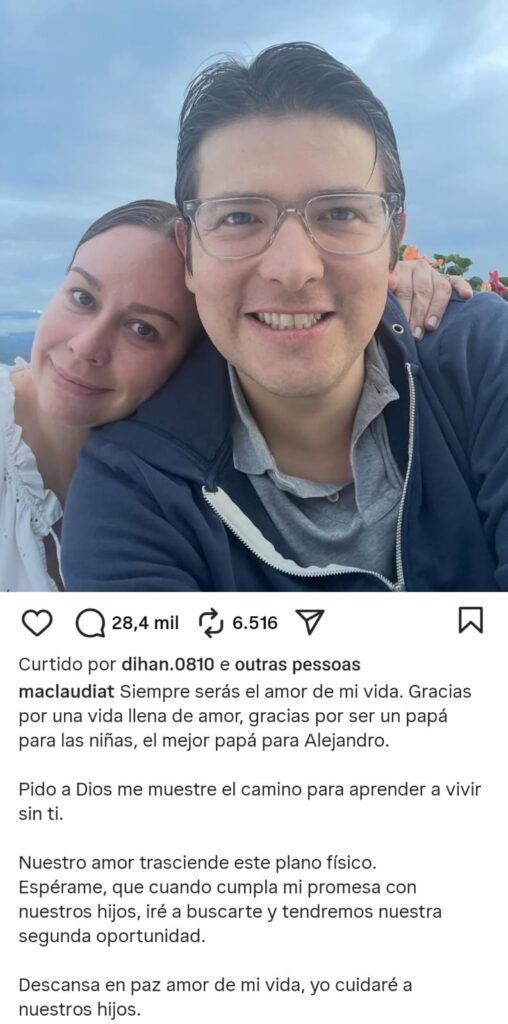Tap the heart icon to like the post
This screenshot has width=508, height=1024.
click(x=37, y=622)
